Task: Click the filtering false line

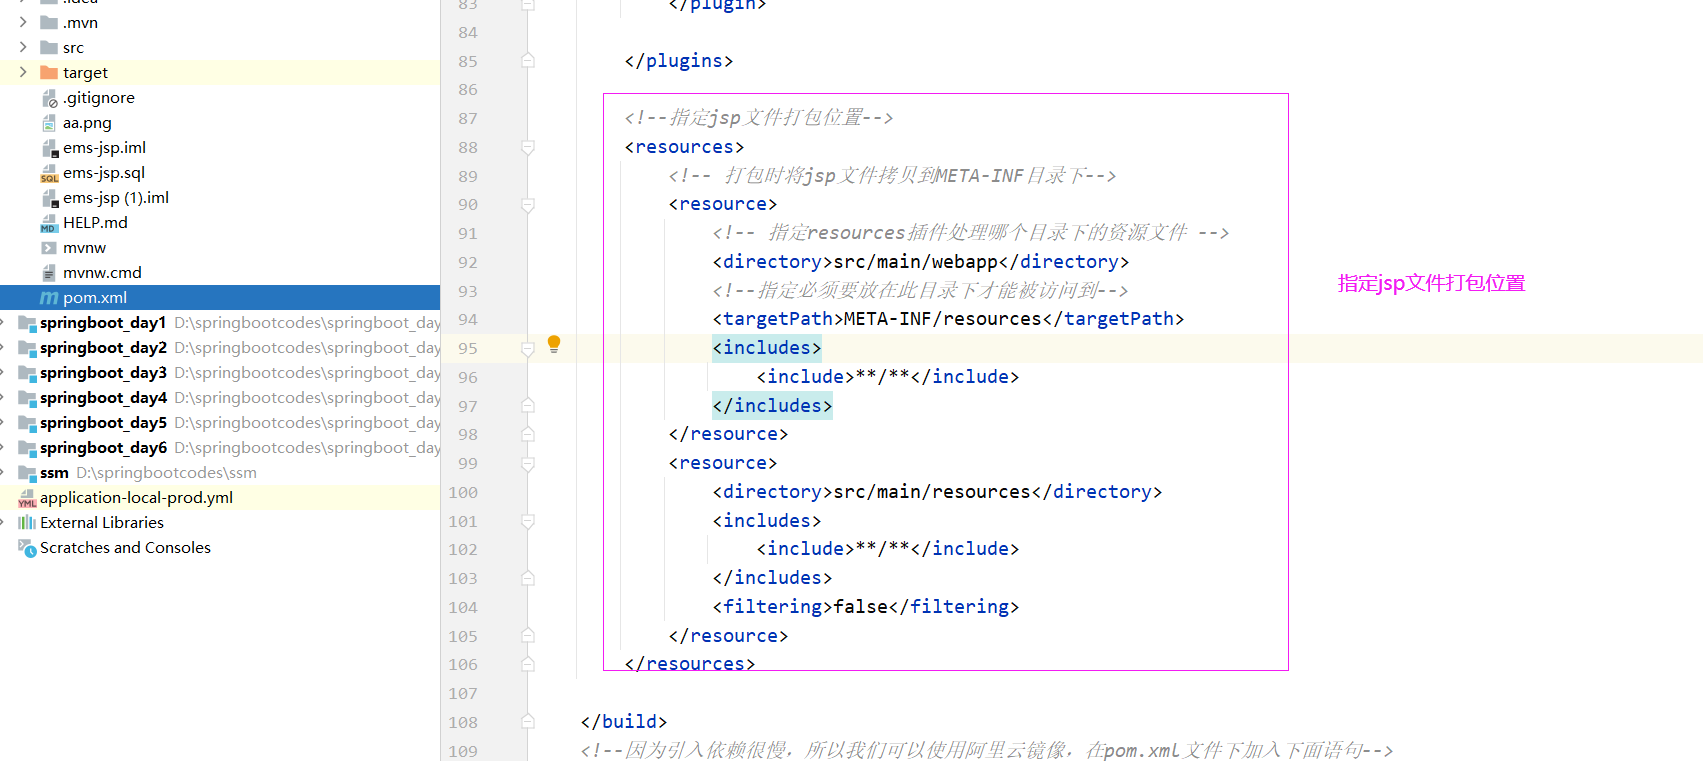Action: point(866,607)
